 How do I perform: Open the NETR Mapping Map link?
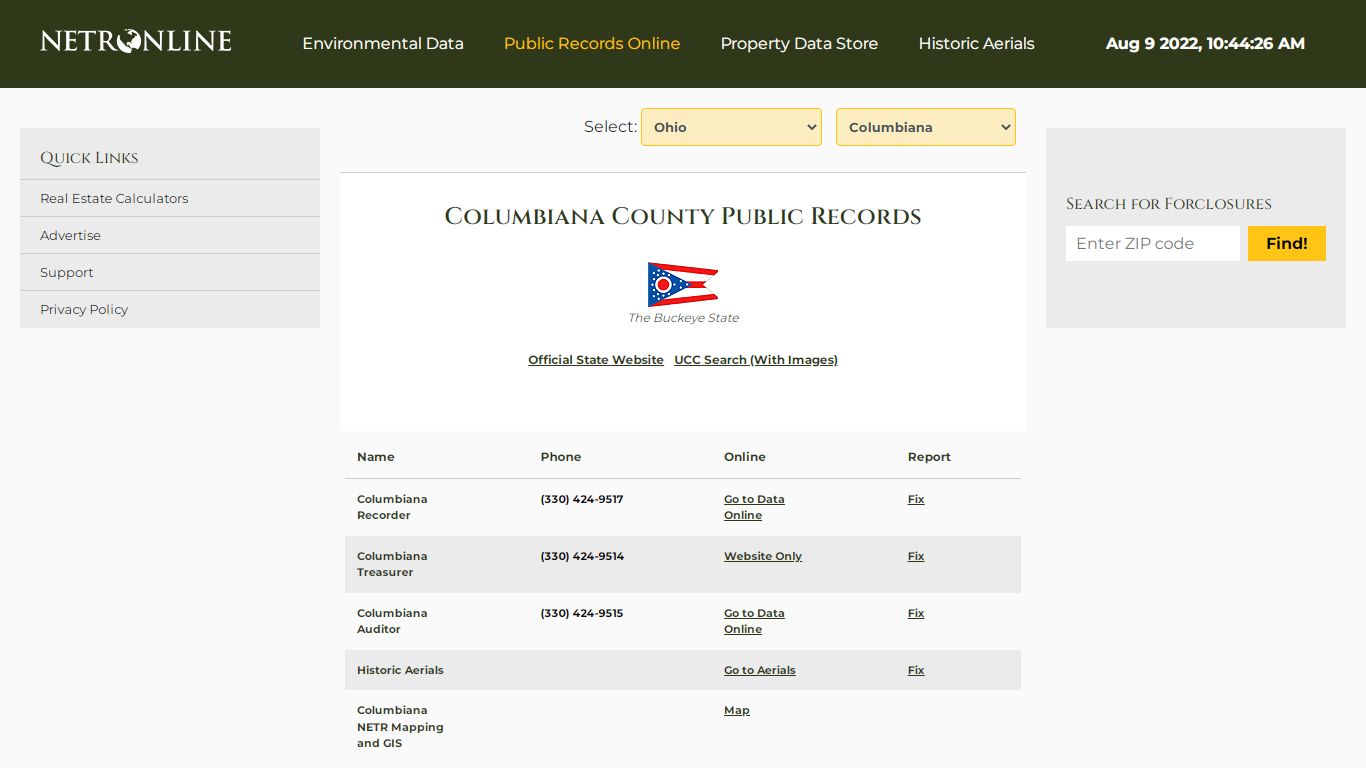(x=737, y=710)
